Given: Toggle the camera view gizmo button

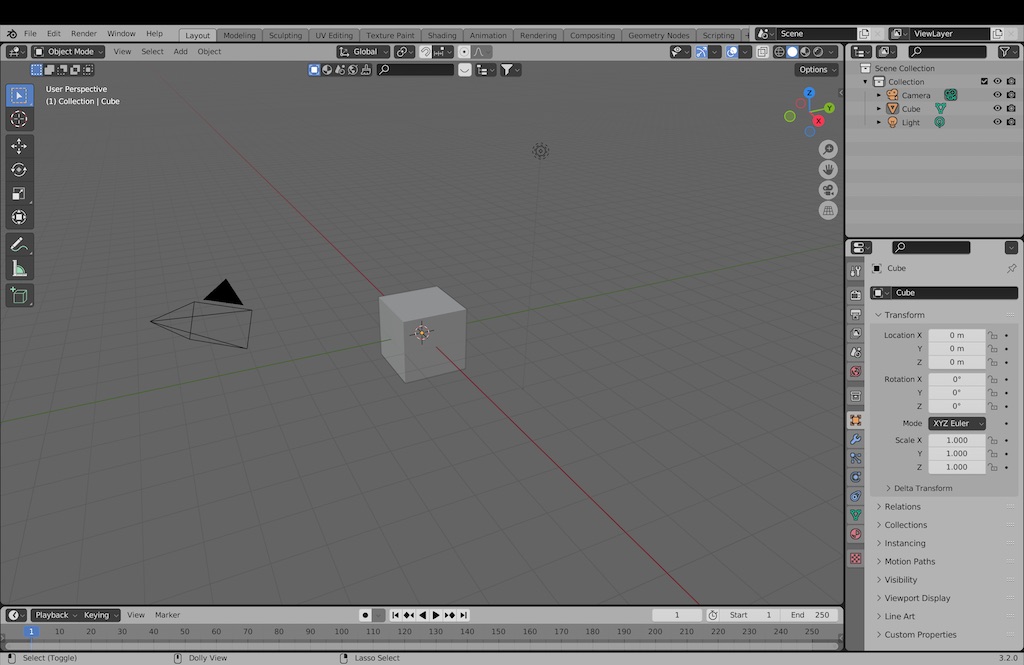Looking at the screenshot, I should tap(828, 190).
